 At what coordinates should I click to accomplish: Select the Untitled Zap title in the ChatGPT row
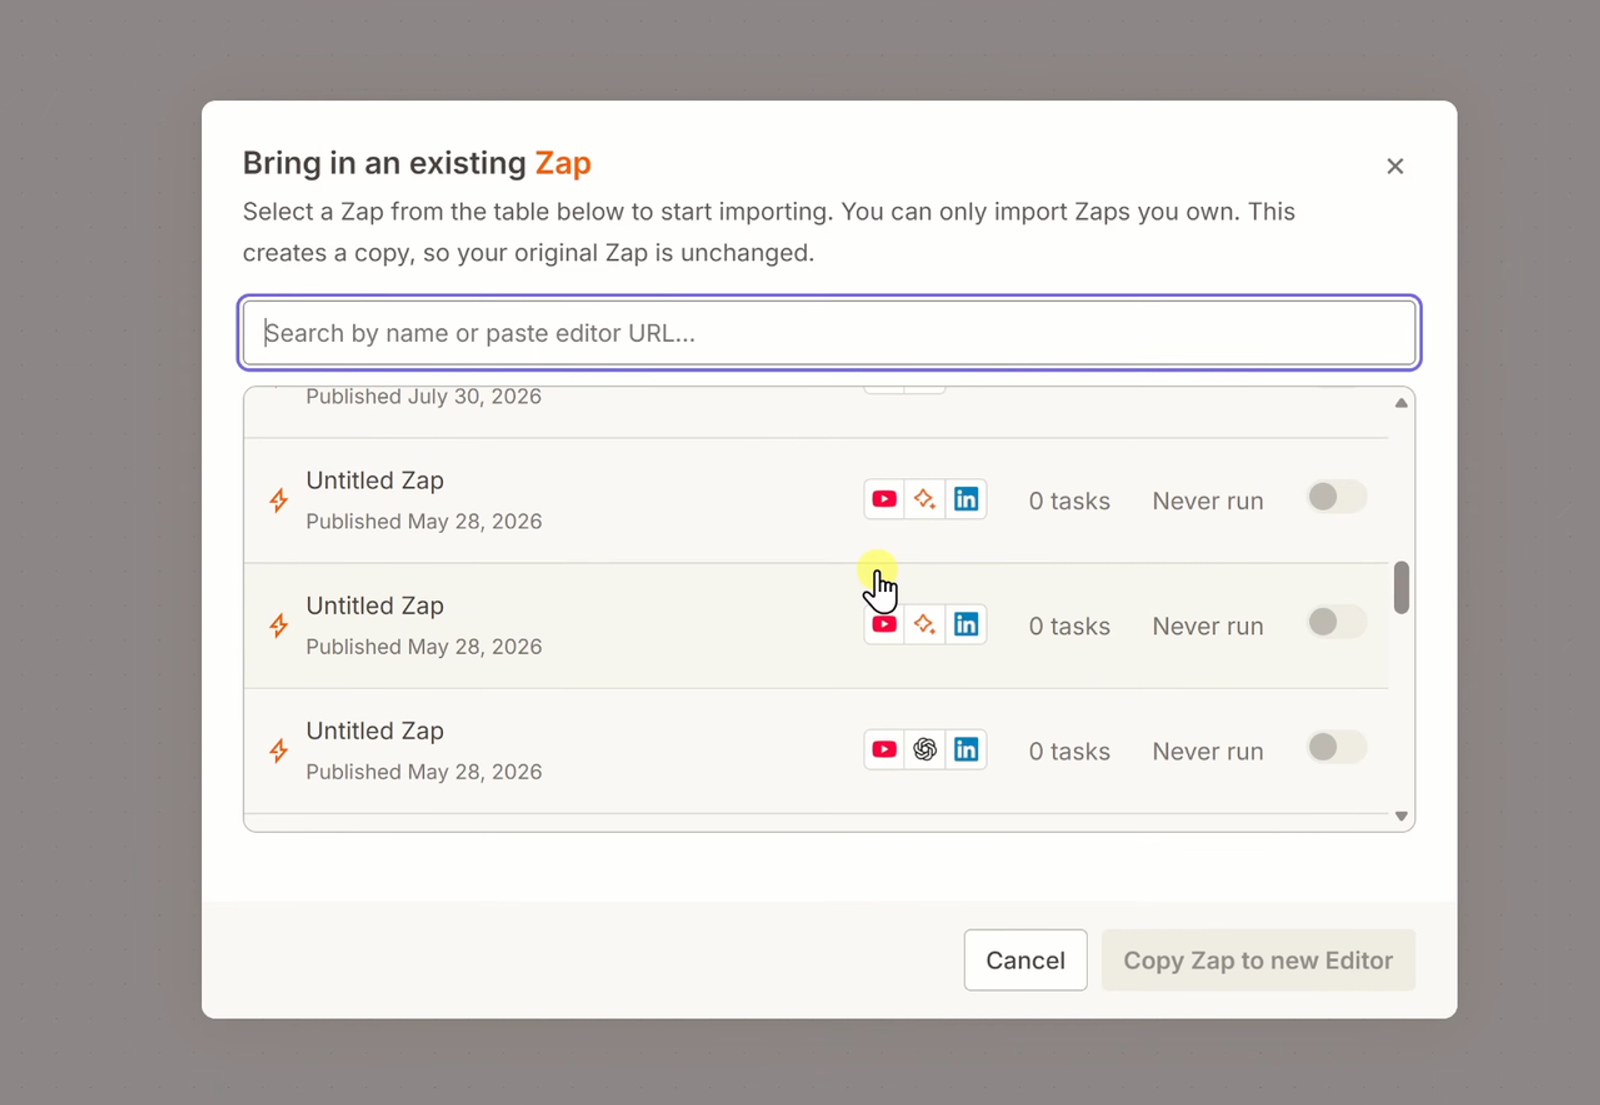(375, 731)
